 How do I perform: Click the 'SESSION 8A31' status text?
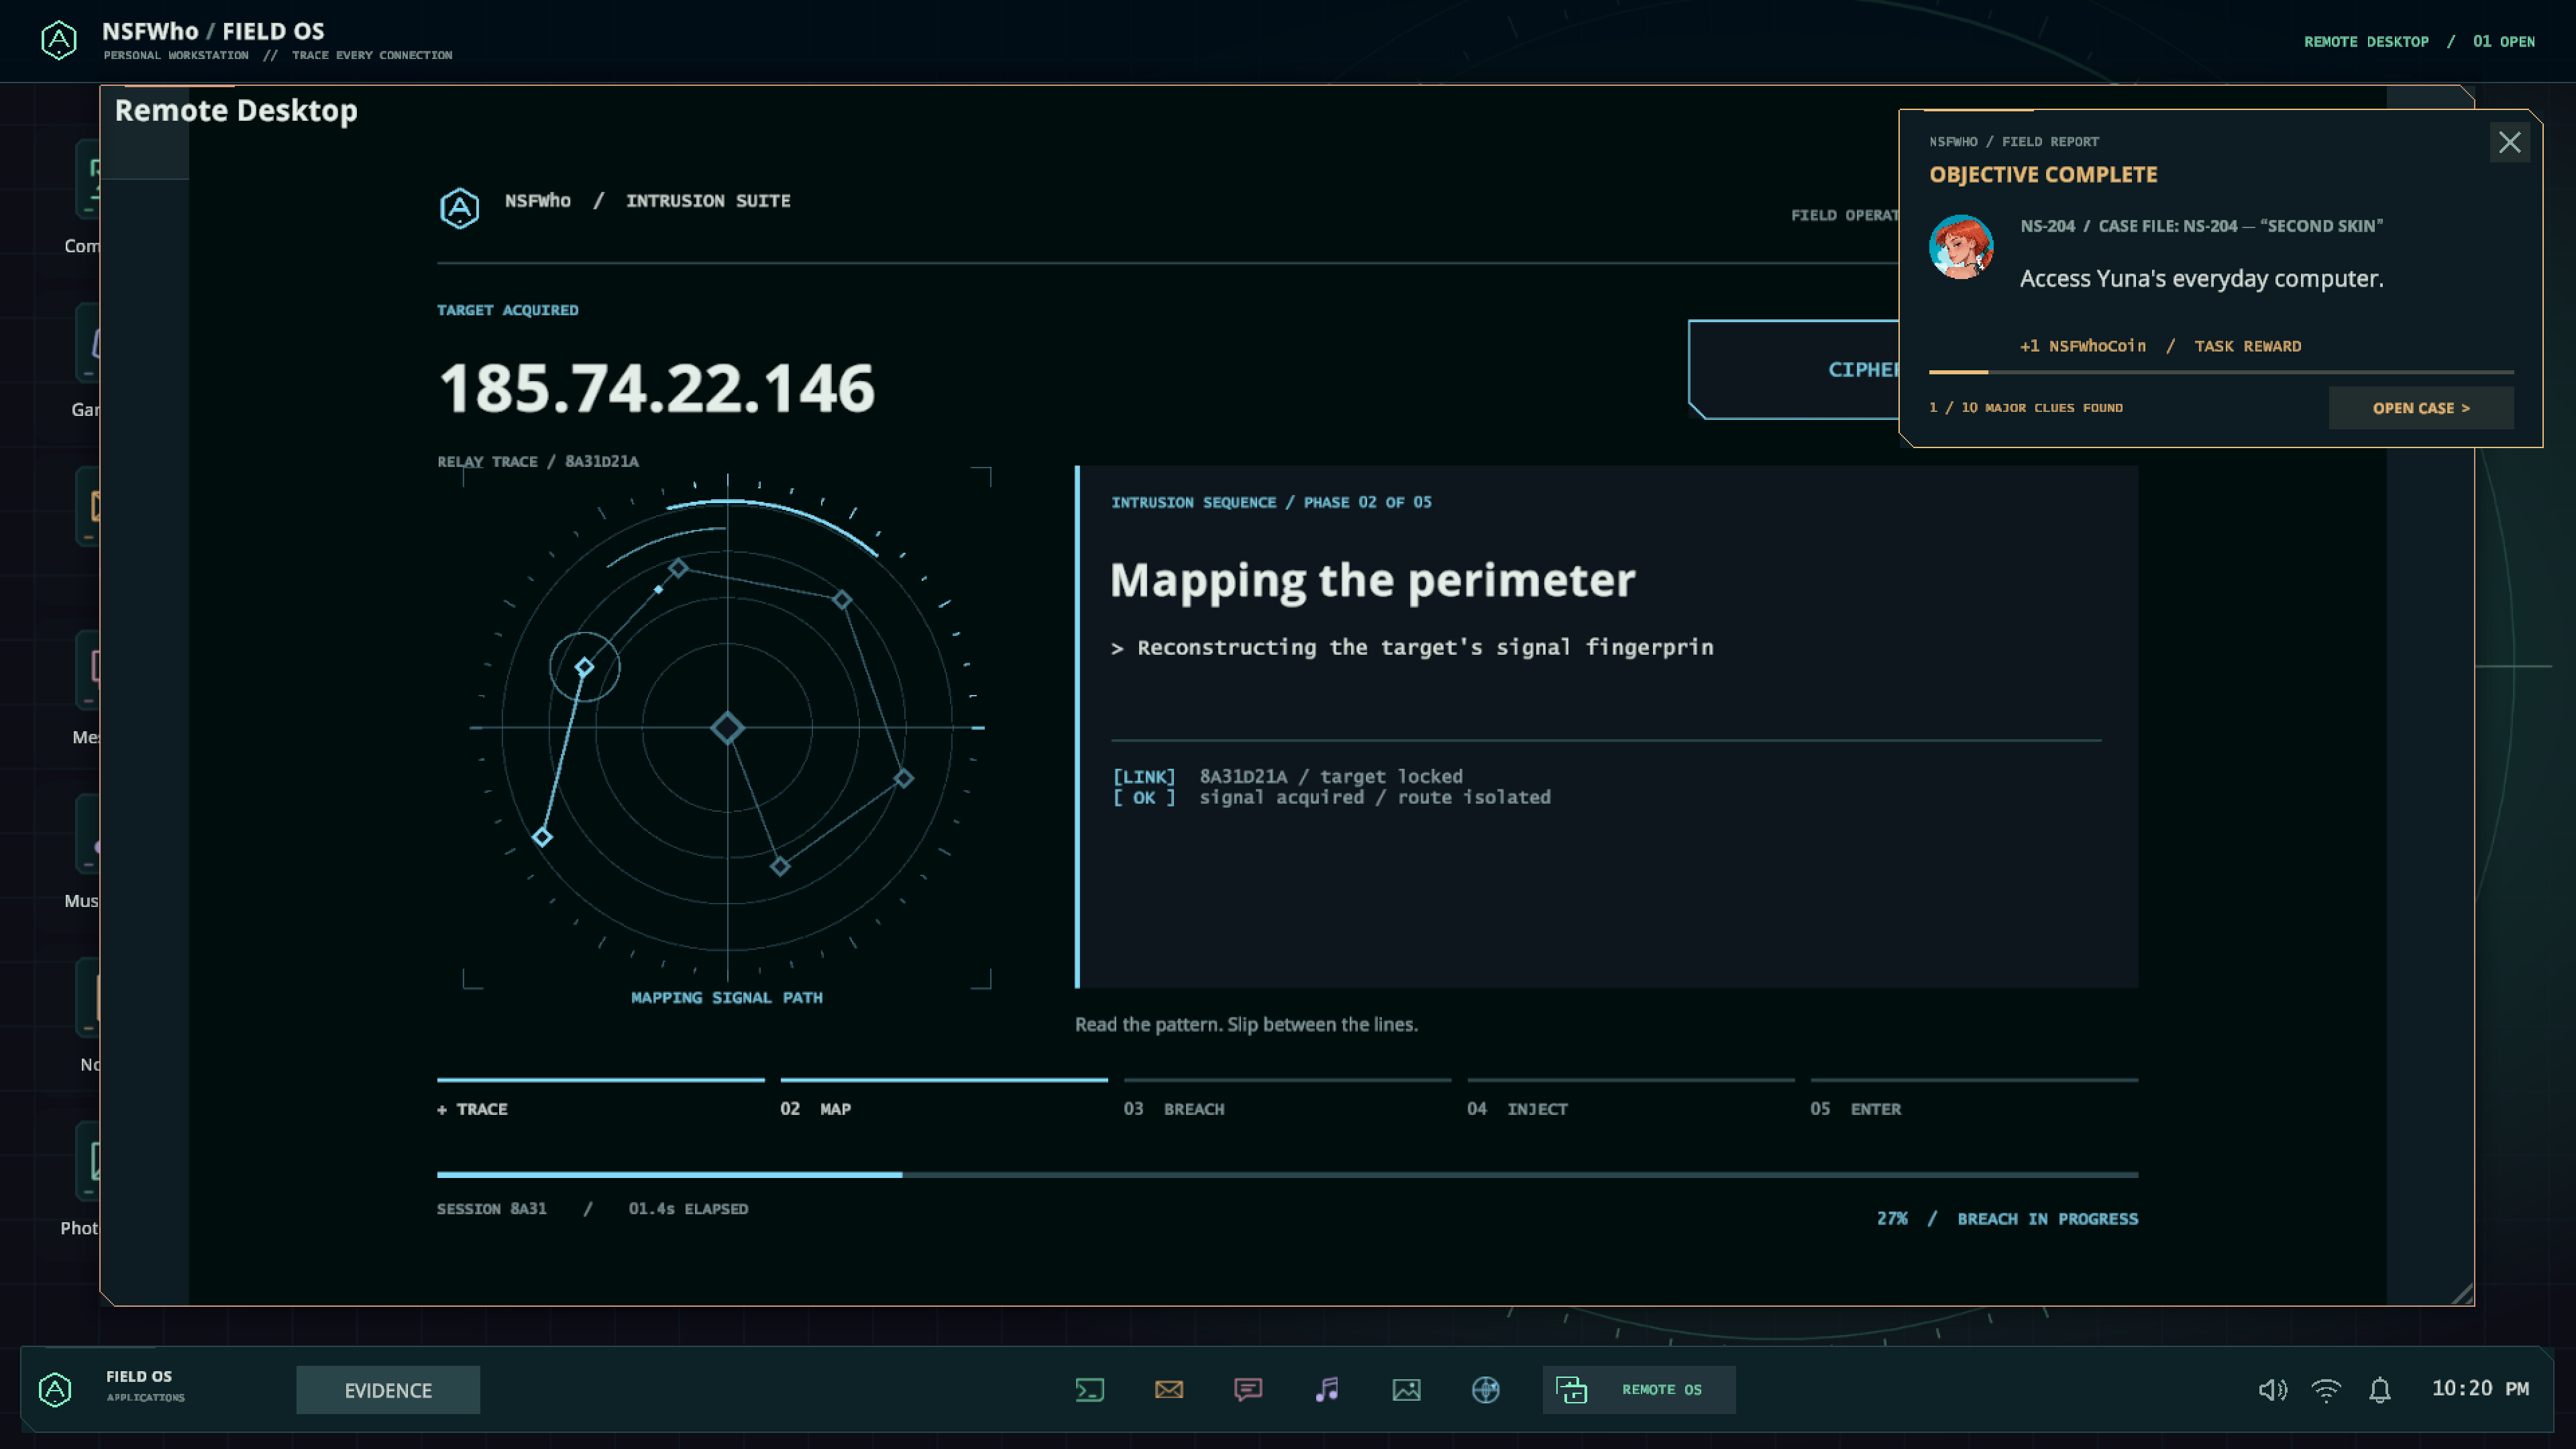click(x=492, y=1208)
